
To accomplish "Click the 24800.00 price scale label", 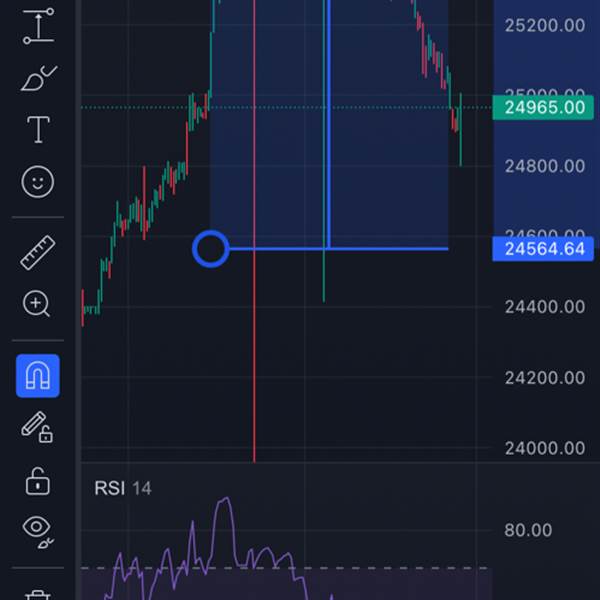I will (x=545, y=166).
